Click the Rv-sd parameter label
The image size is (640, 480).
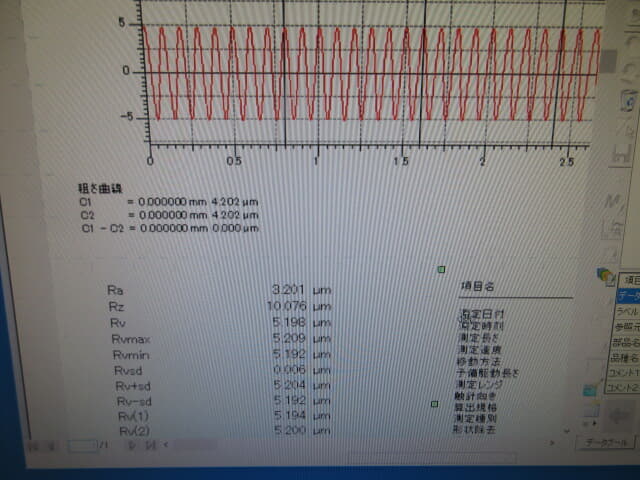point(134,402)
